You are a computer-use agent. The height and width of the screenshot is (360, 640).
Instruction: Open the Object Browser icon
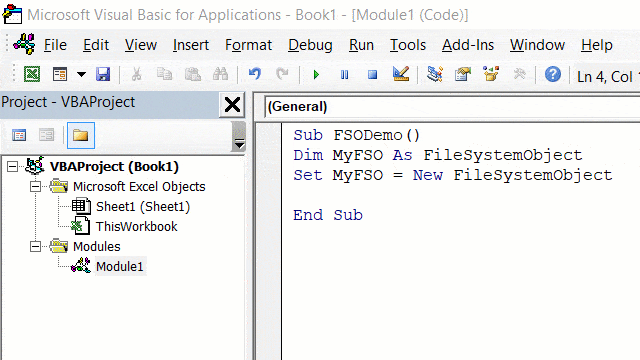[x=491, y=74]
